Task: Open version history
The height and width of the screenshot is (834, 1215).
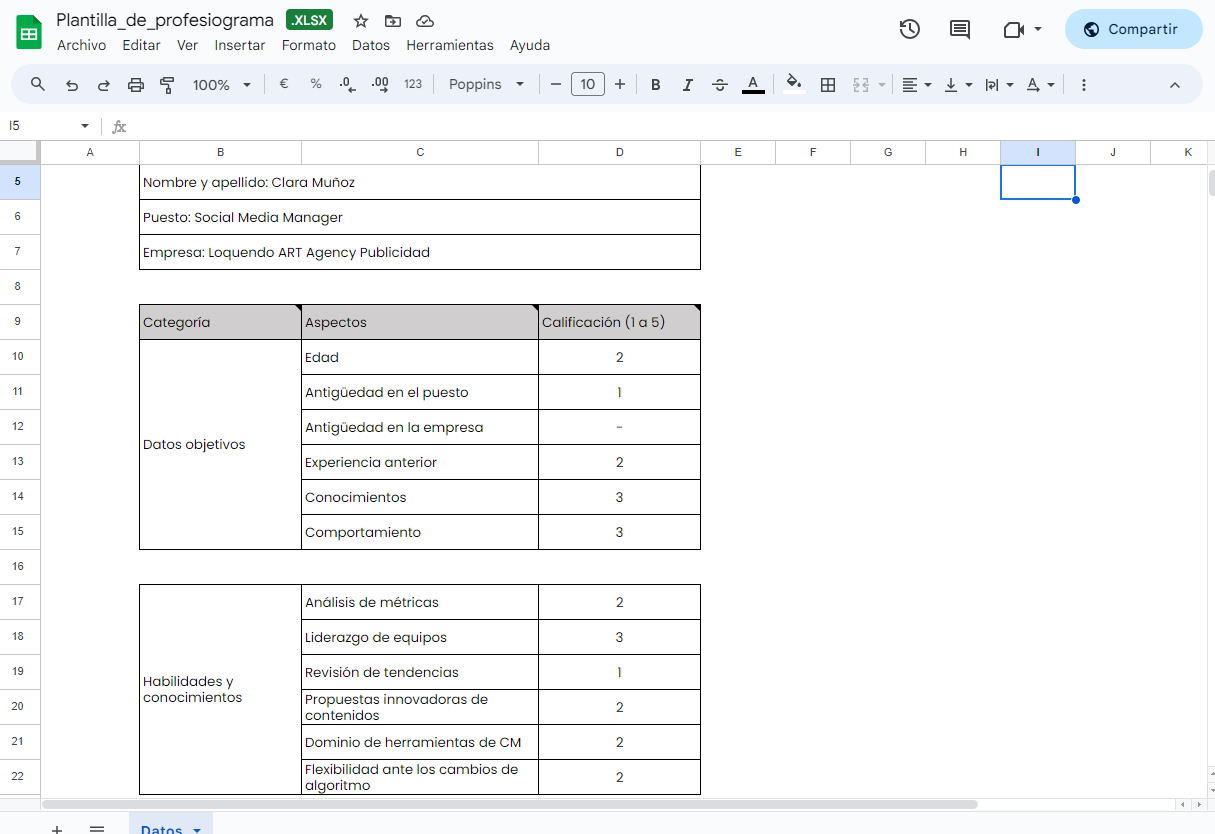Action: tap(909, 29)
